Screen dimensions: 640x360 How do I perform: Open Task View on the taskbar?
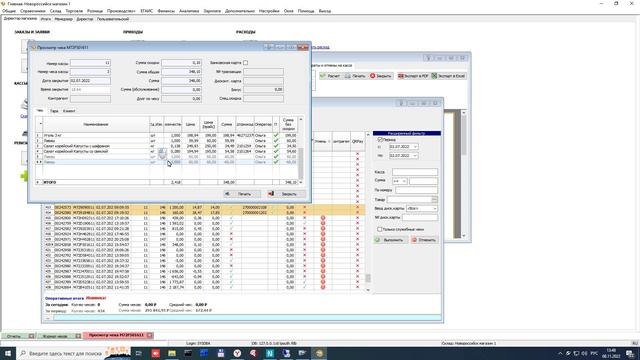pyautogui.click(x=139, y=353)
